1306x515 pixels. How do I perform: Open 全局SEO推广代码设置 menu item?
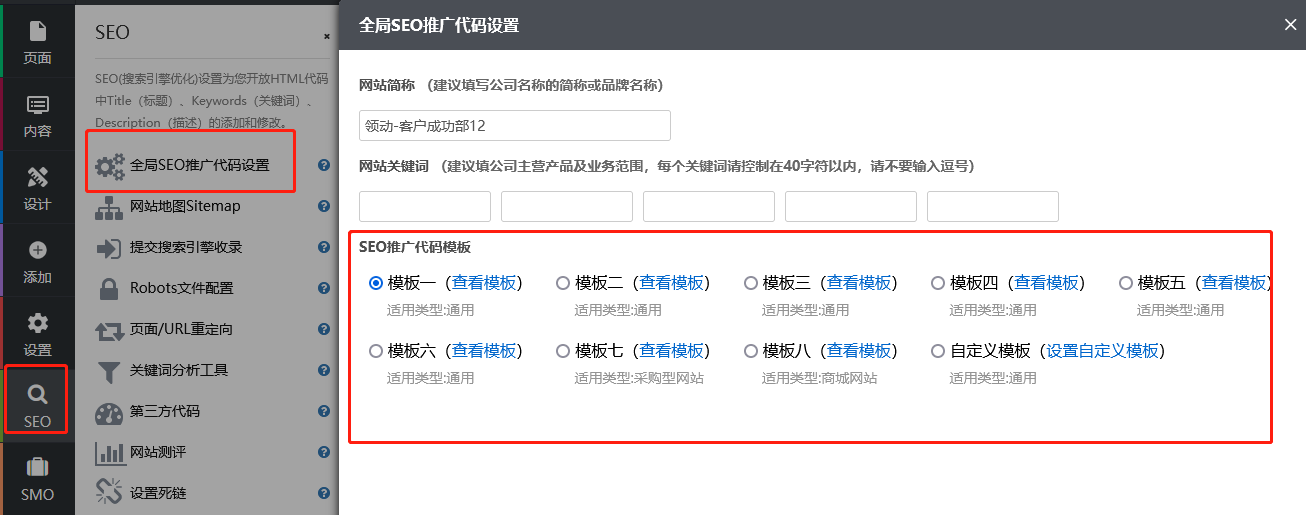199,165
